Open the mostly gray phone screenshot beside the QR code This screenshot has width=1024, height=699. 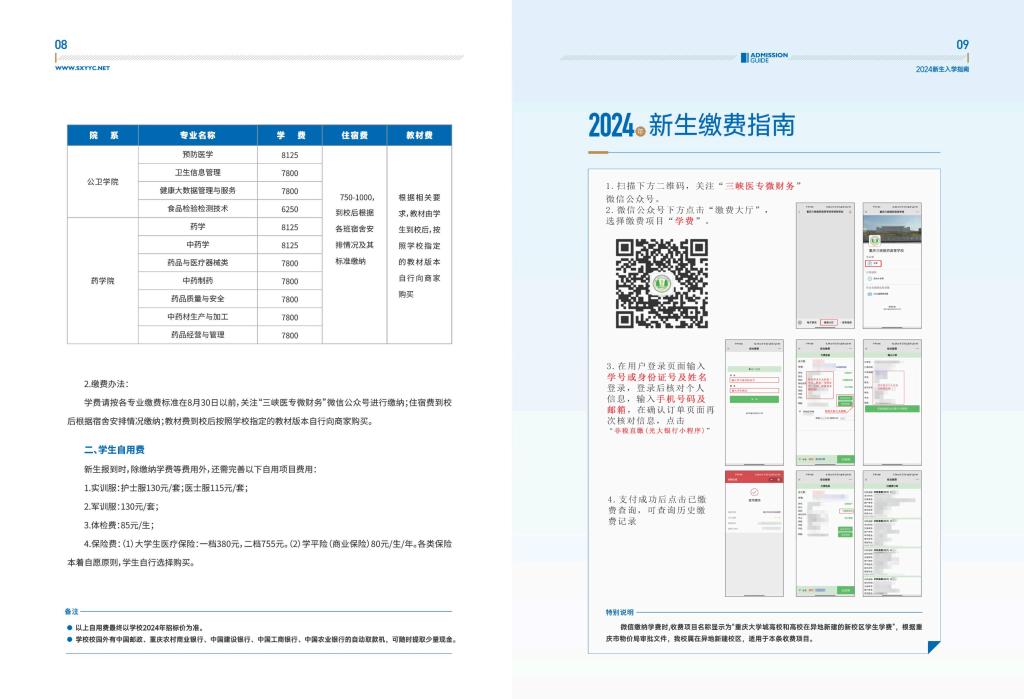[x=825, y=265]
